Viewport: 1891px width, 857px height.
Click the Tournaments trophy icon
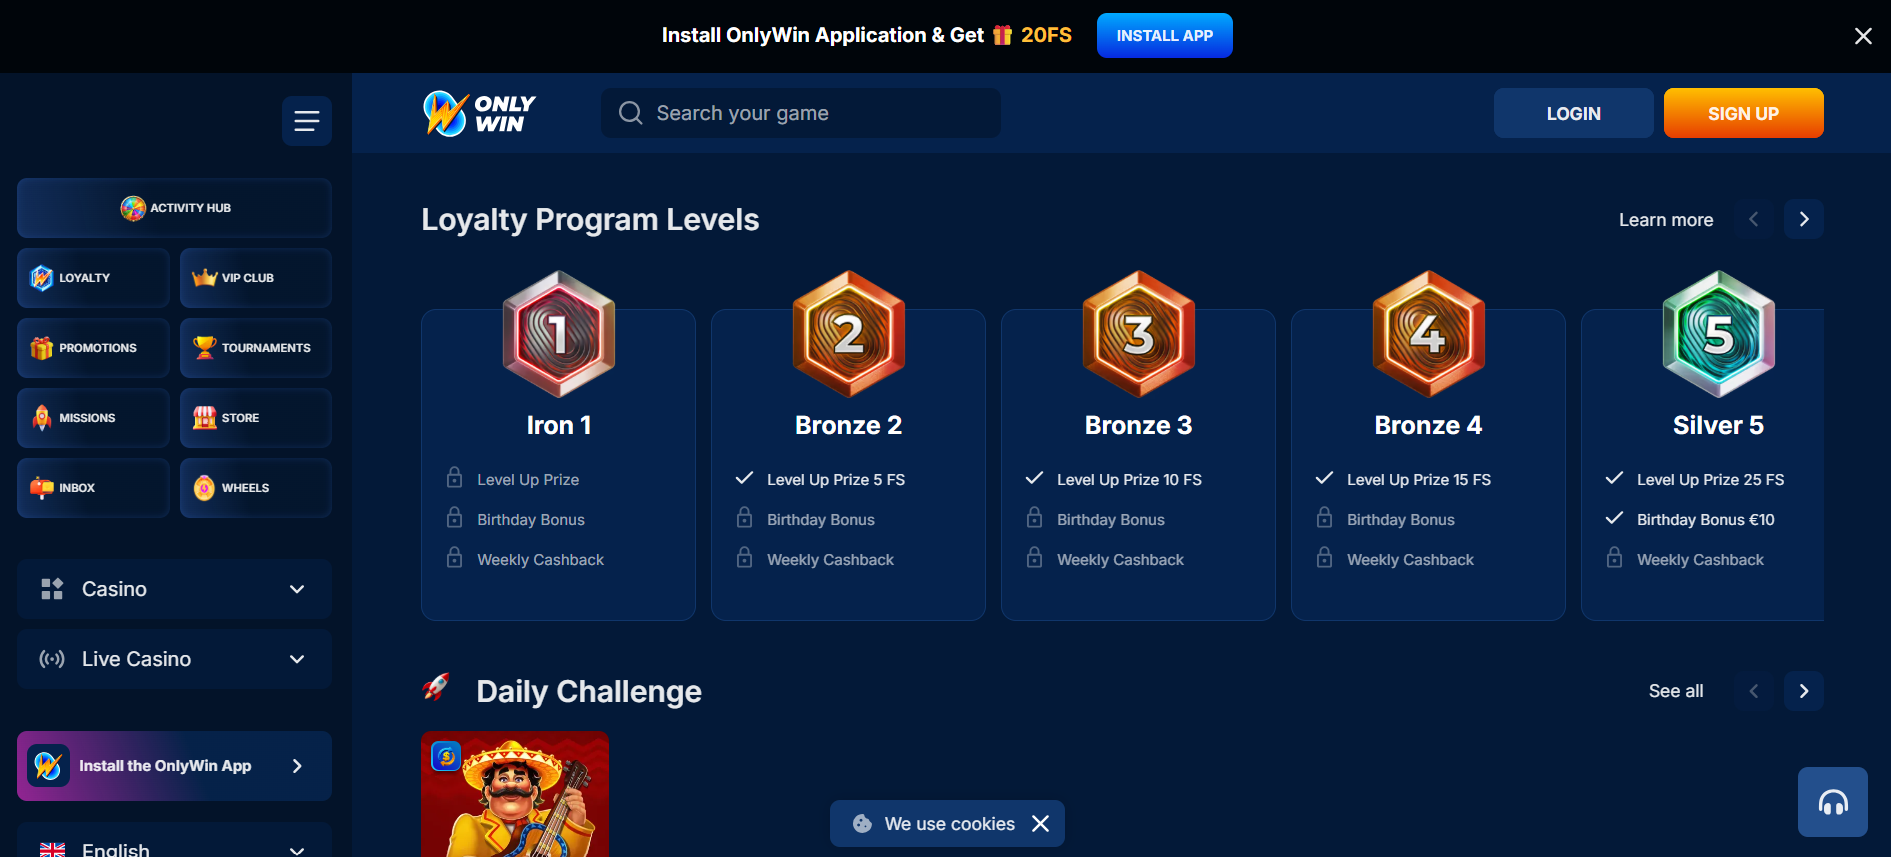coord(204,348)
